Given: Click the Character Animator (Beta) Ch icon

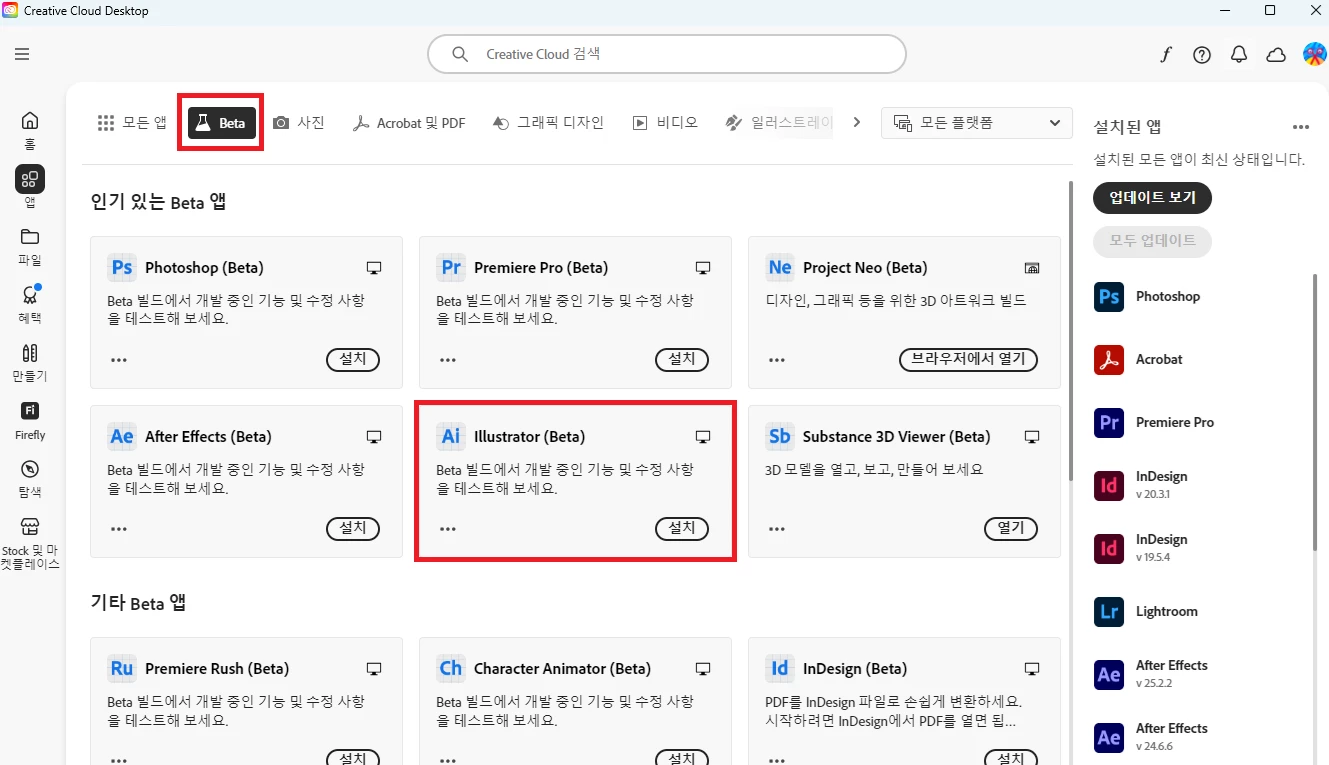Looking at the screenshot, I should (x=451, y=668).
